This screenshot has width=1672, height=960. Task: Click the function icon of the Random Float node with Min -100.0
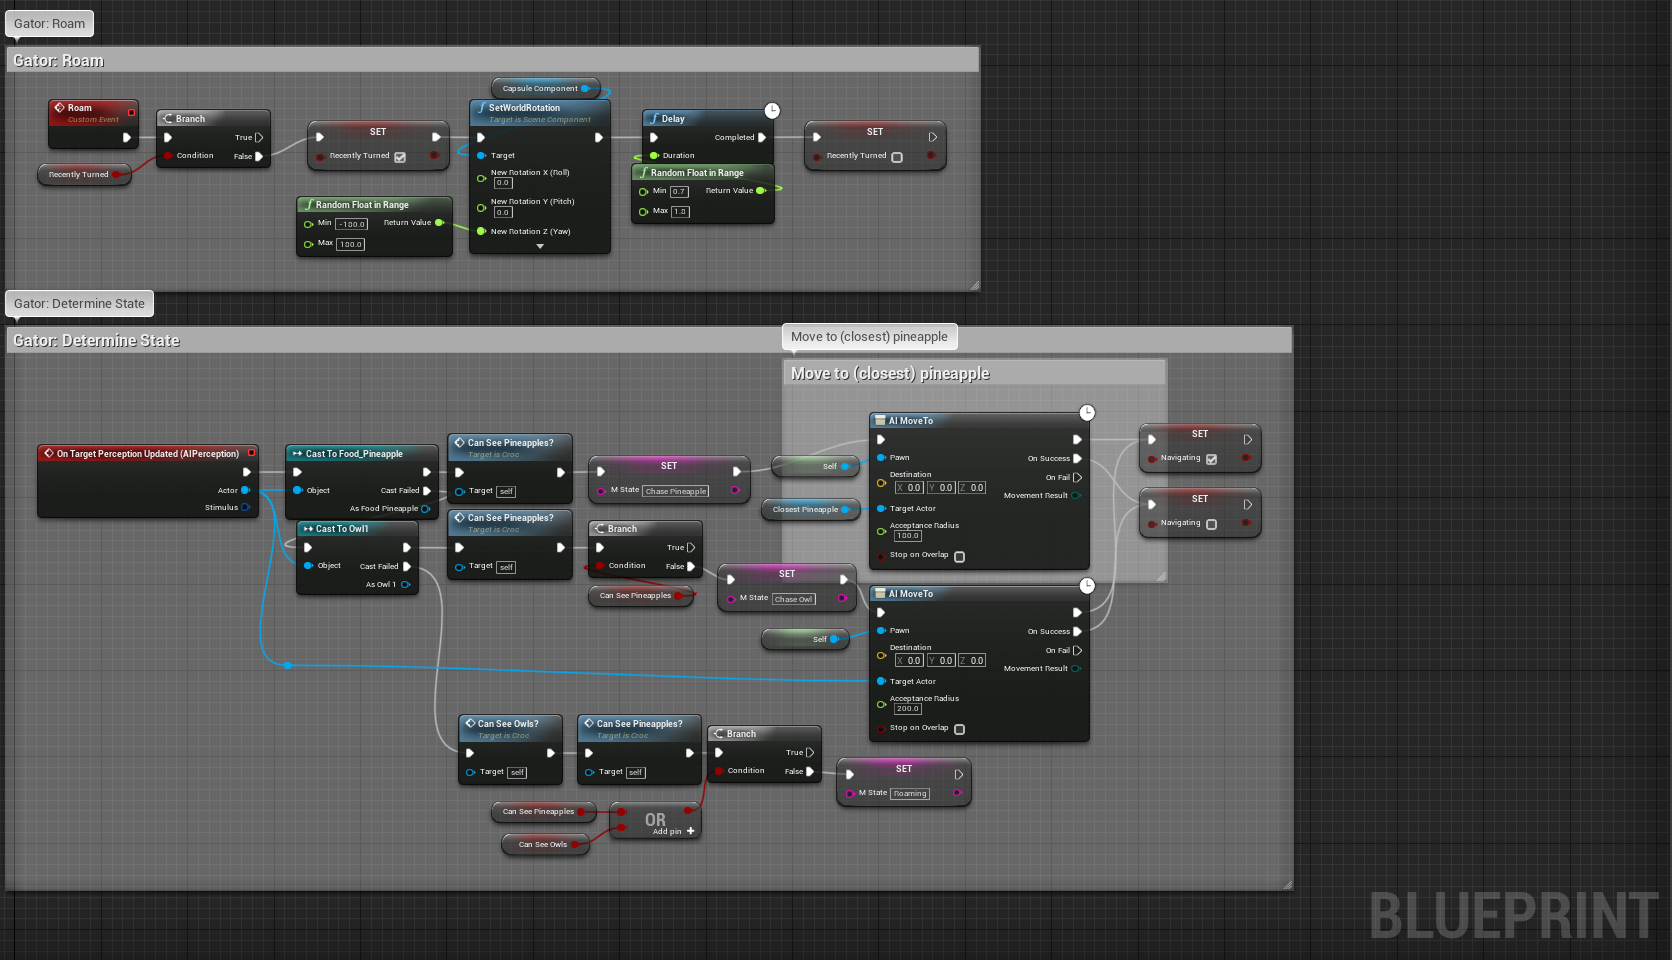[x=308, y=204]
